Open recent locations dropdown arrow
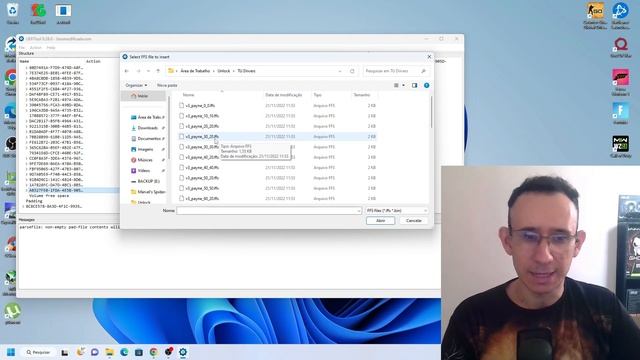Screen dimensions: 640x360 click(148, 71)
